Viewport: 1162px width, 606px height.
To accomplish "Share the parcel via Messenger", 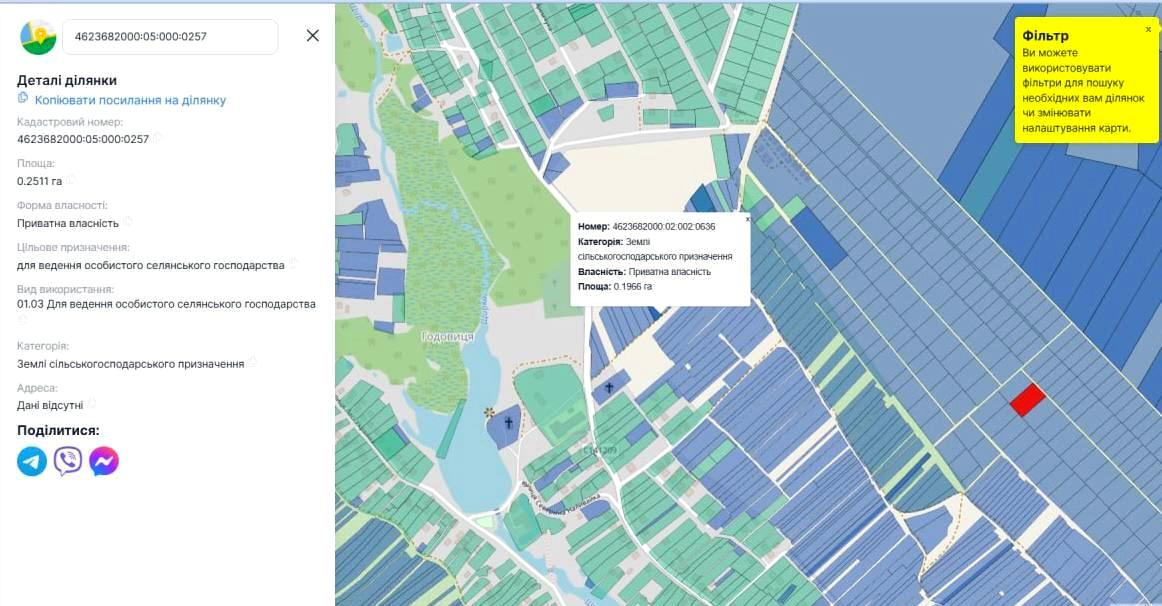I will (x=104, y=461).
